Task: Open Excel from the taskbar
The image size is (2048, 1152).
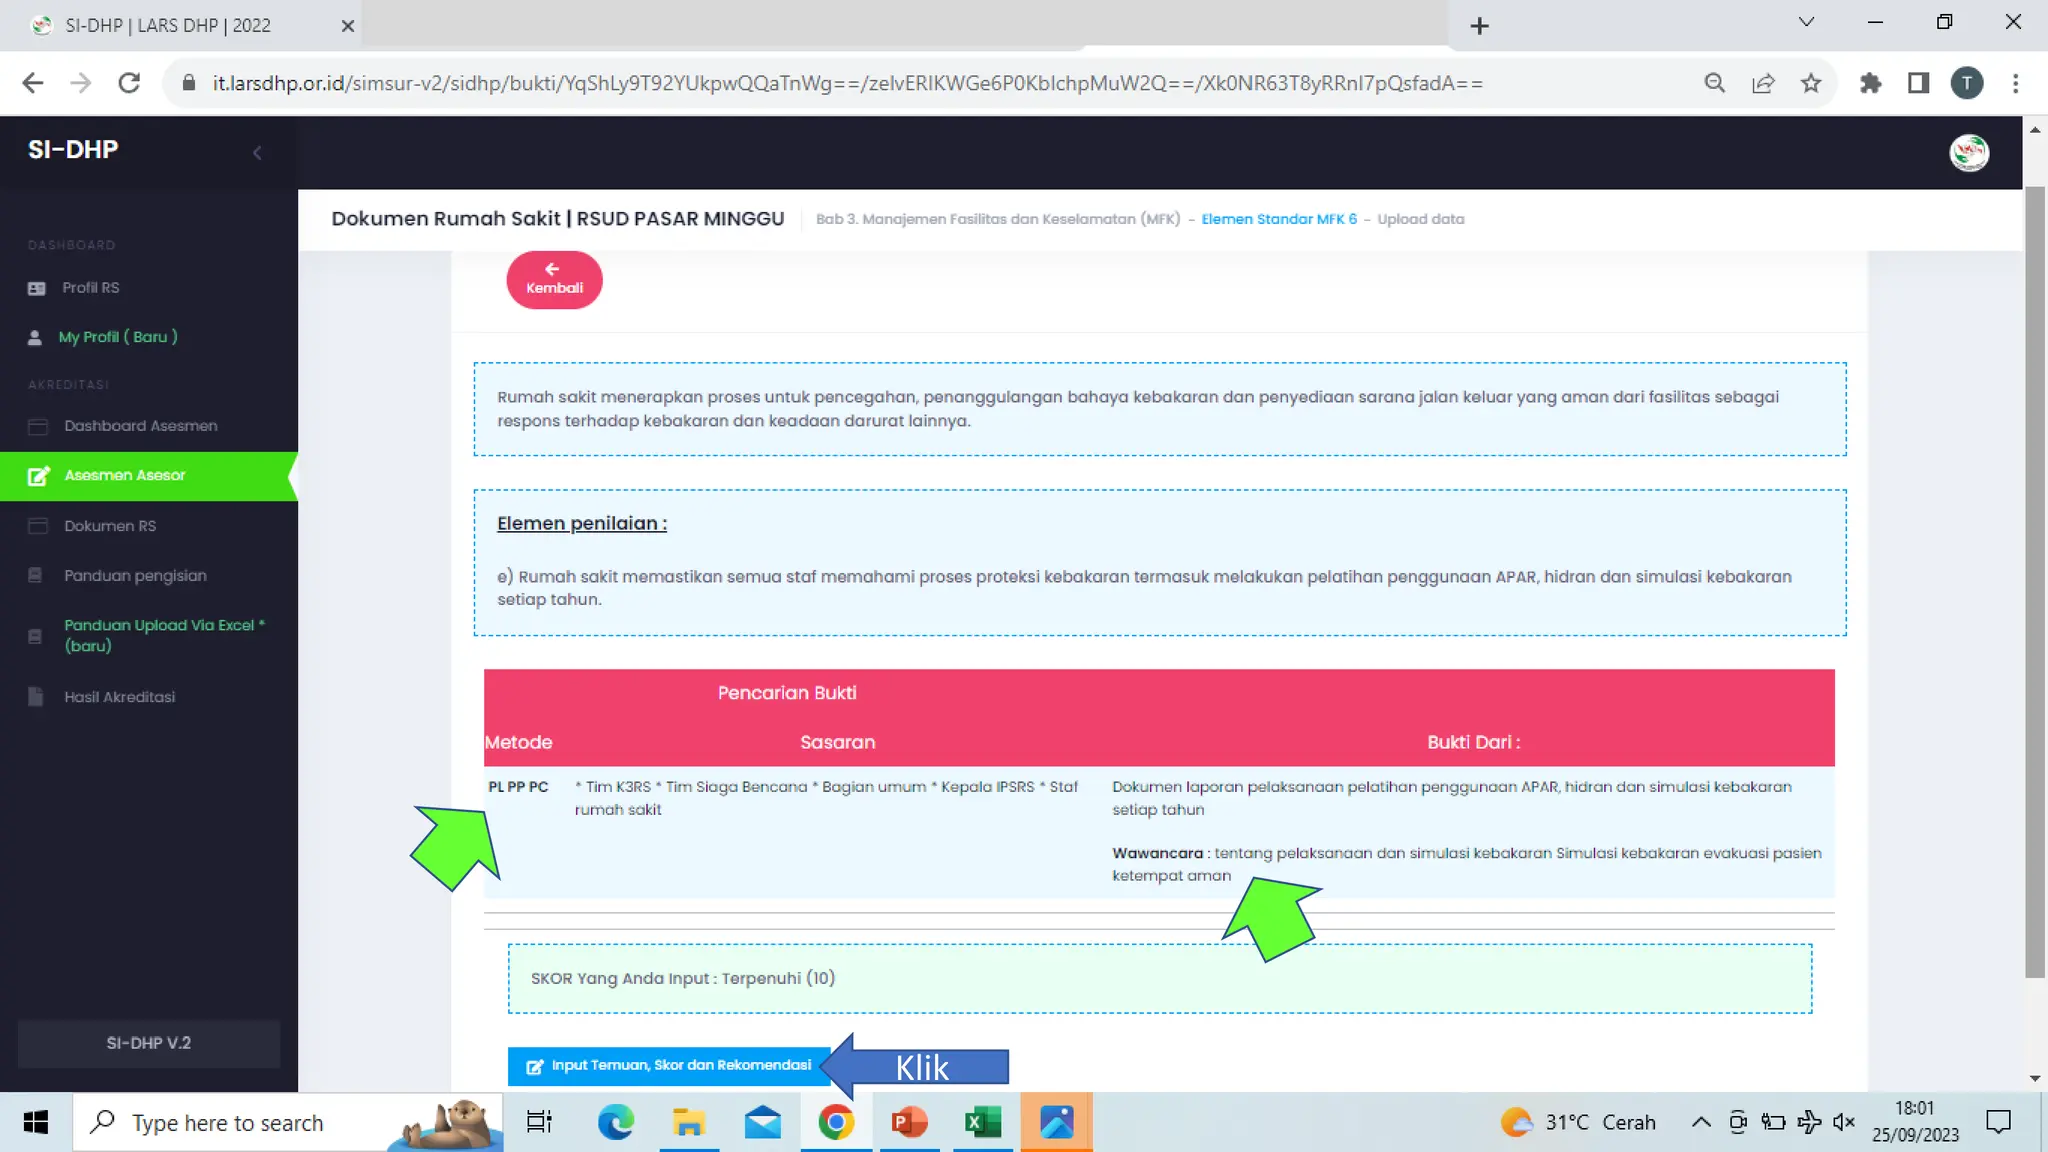Action: click(982, 1122)
